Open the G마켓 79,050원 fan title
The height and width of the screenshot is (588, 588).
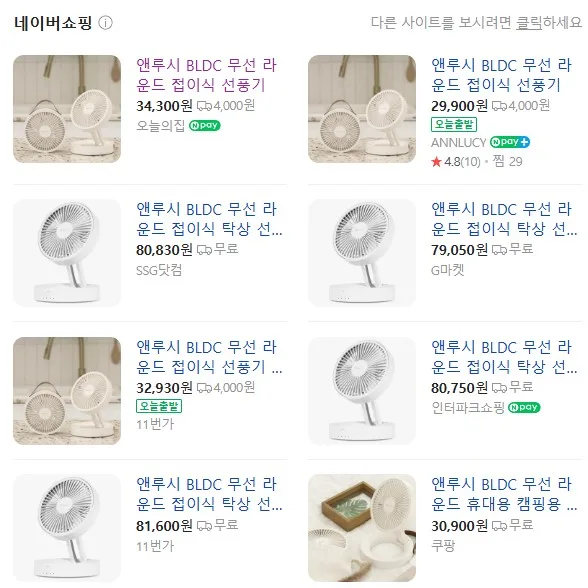[x=504, y=219]
